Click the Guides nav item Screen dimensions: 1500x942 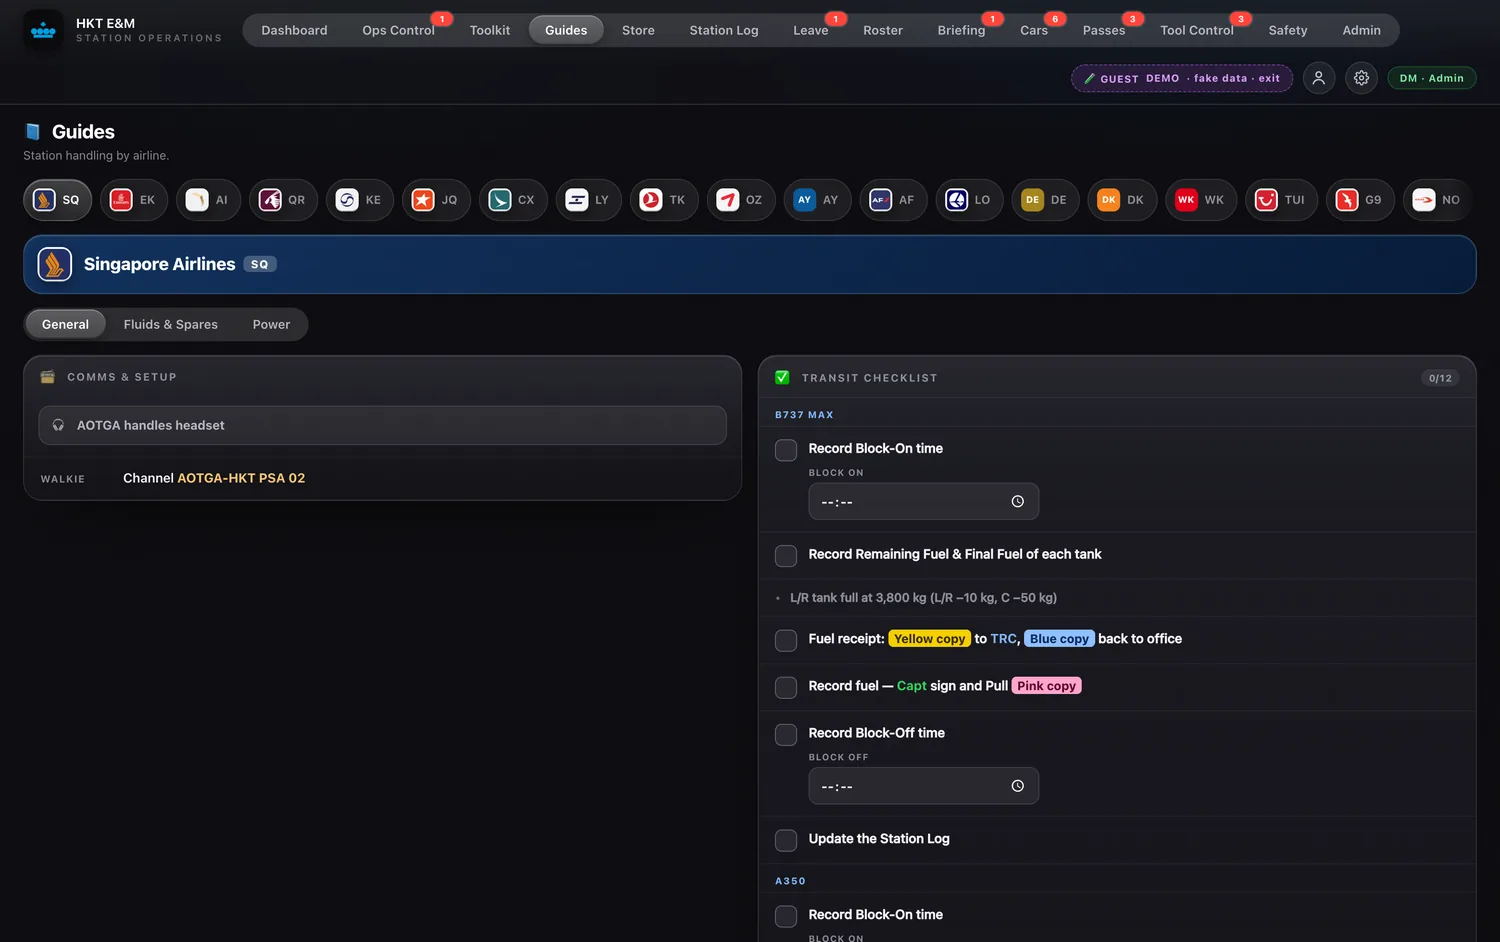[x=566, y=30]
